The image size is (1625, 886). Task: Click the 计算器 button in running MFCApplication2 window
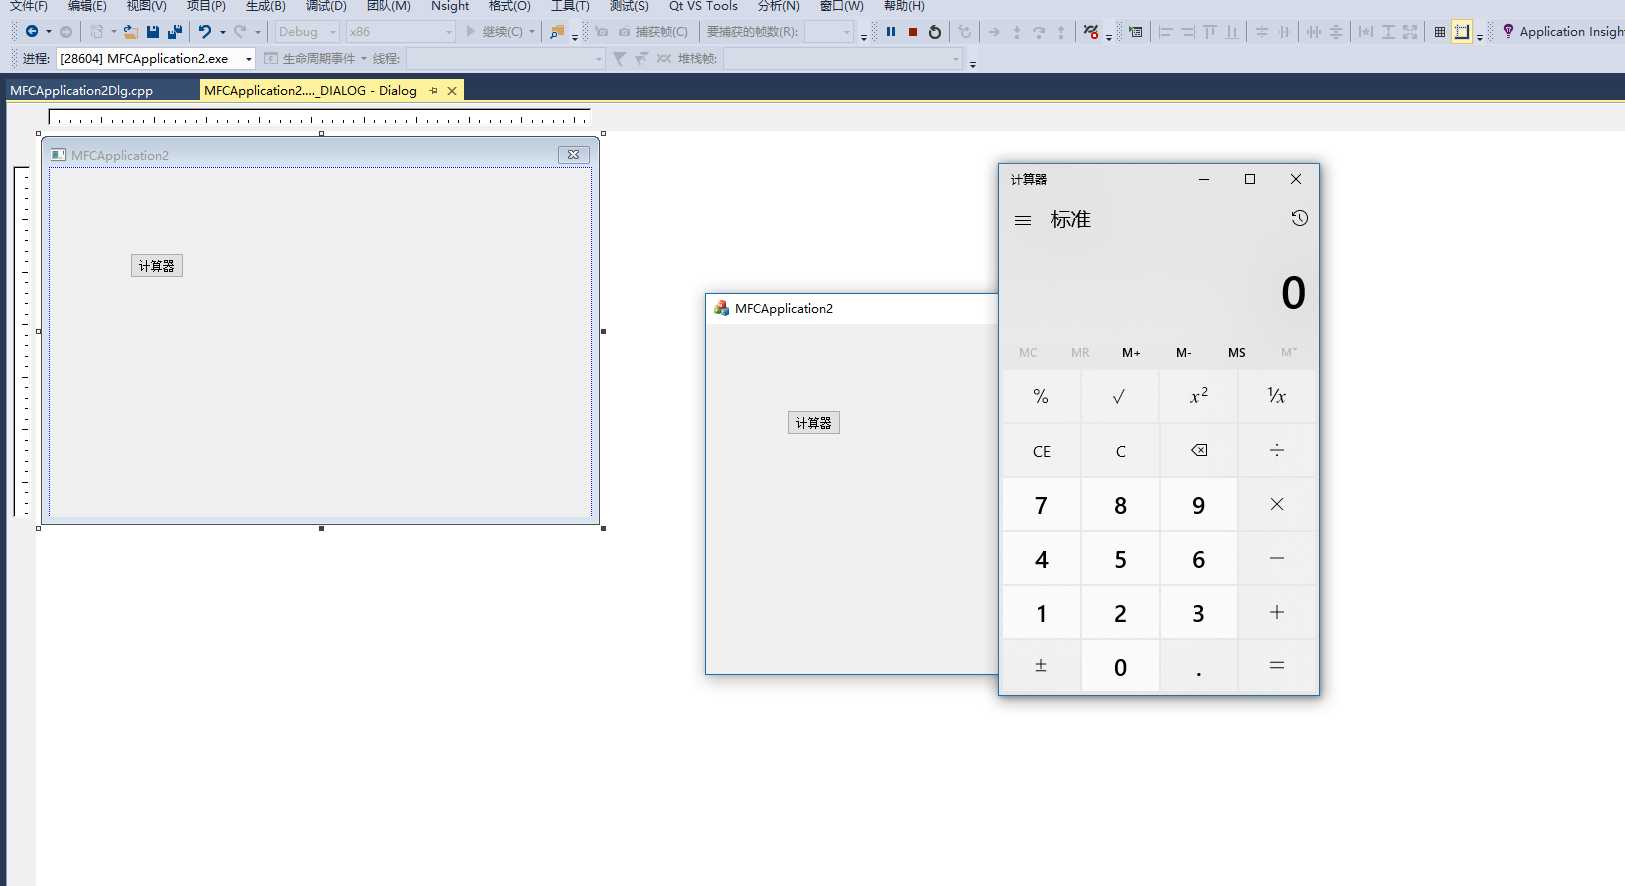tap(814, 423)
